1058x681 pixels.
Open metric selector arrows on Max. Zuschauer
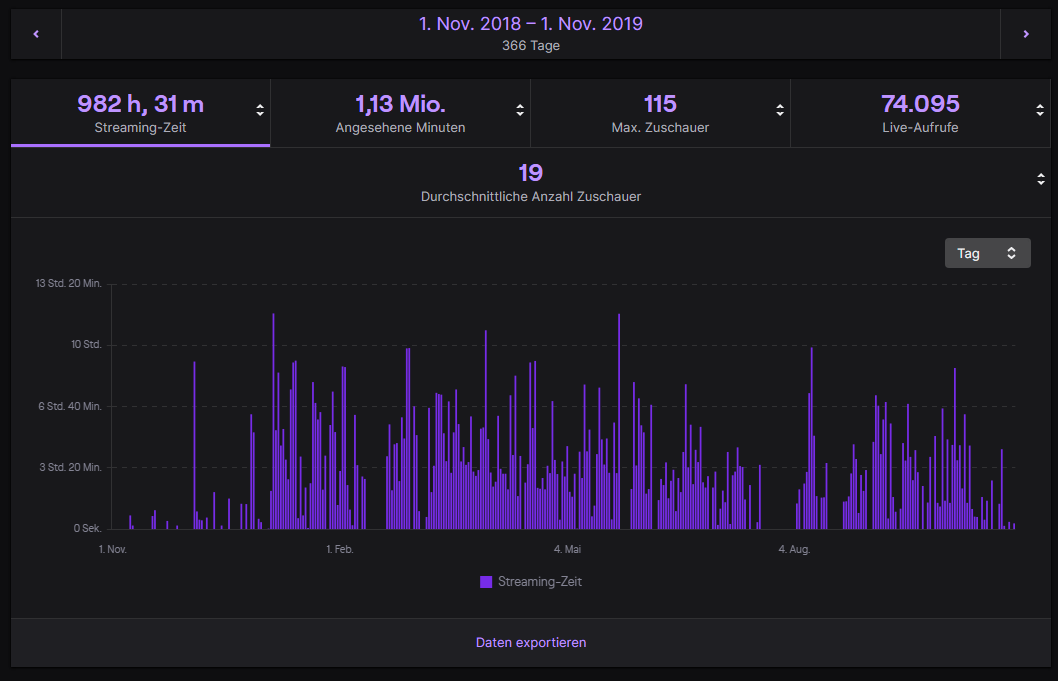[x=780, y=111]
